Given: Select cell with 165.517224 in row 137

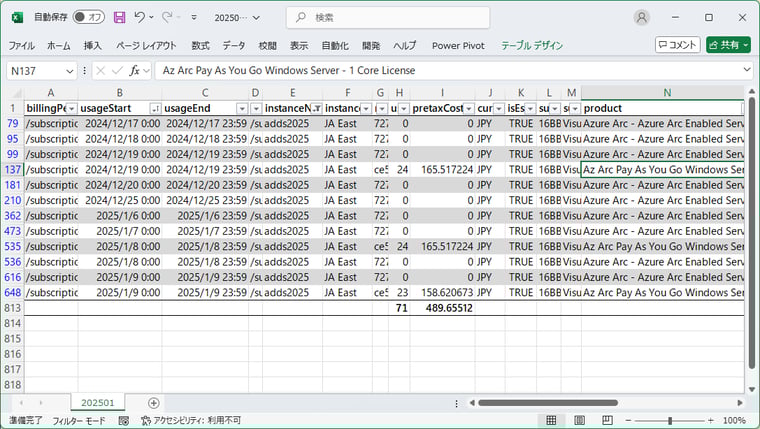Looking at the screenshot, I should [x=443, y=170].
